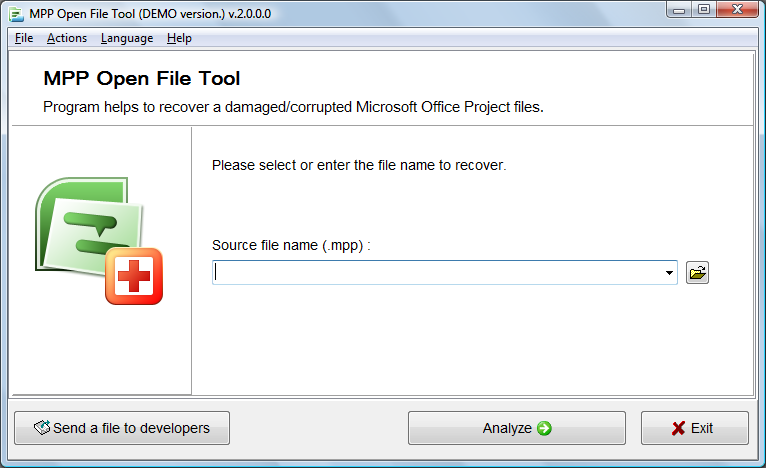Exit the program via the Exit button
Screen dimensions: 766x468
coord(695,428)
